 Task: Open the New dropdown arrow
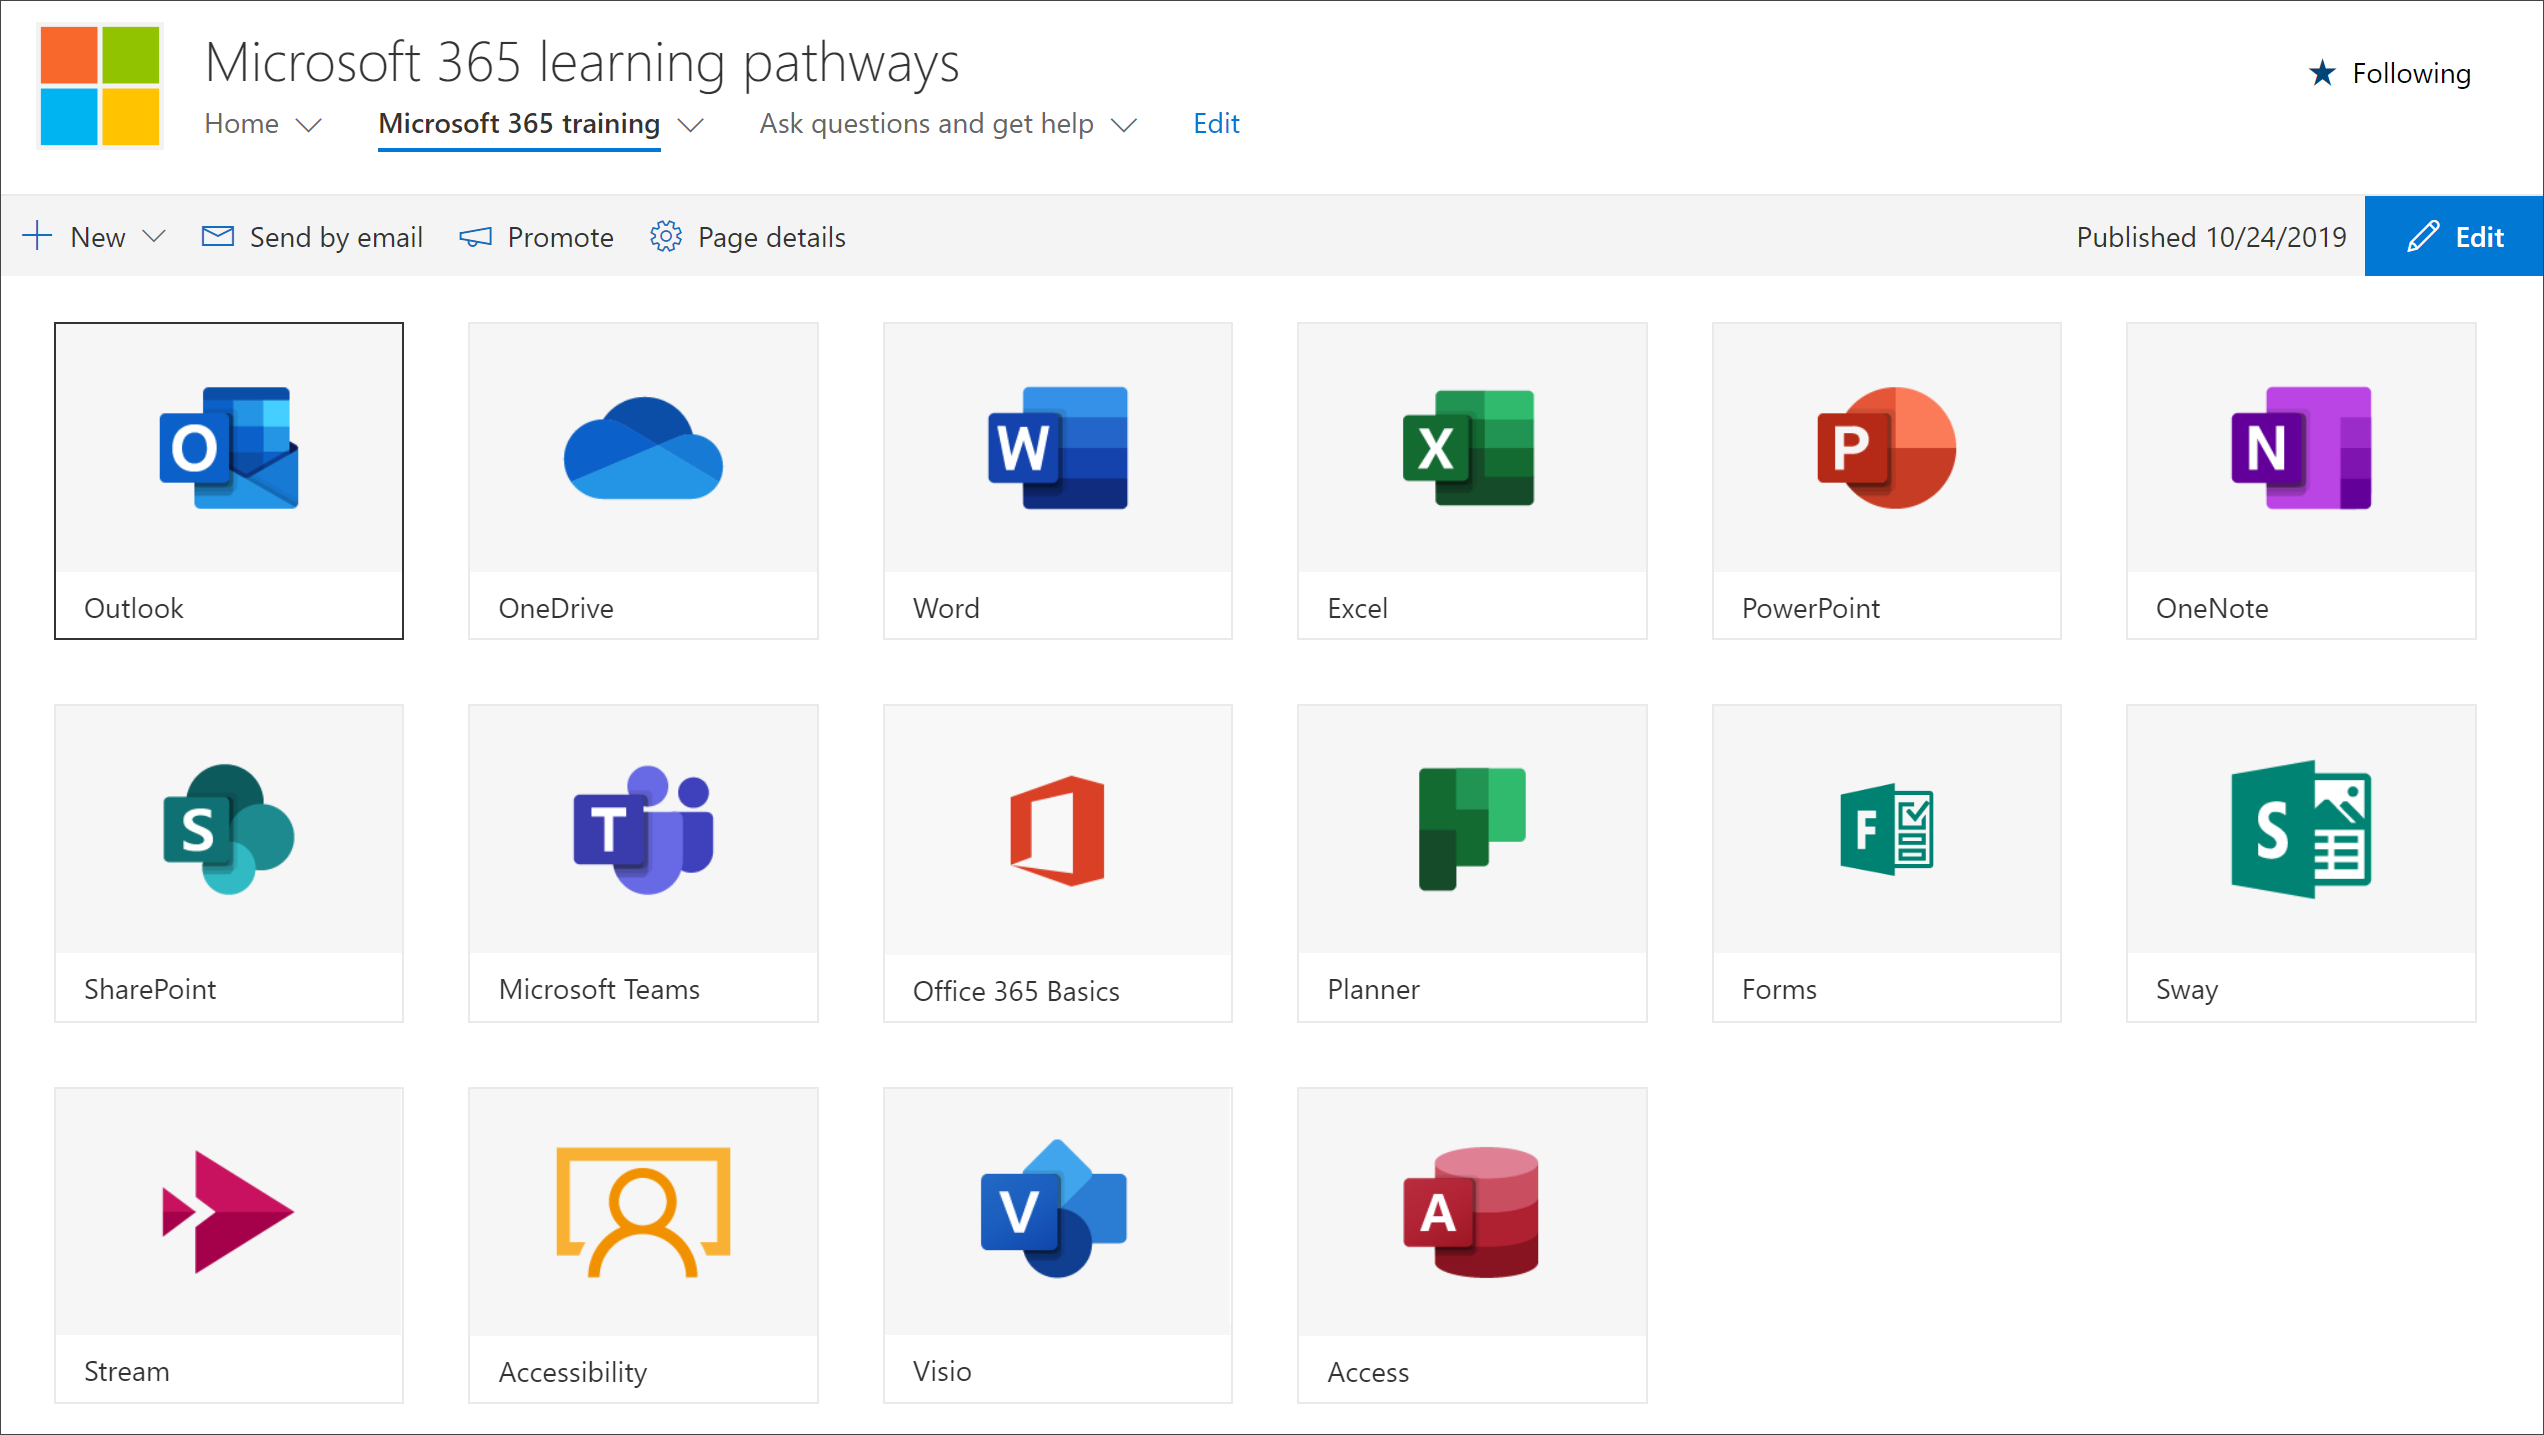pos(154,237)
